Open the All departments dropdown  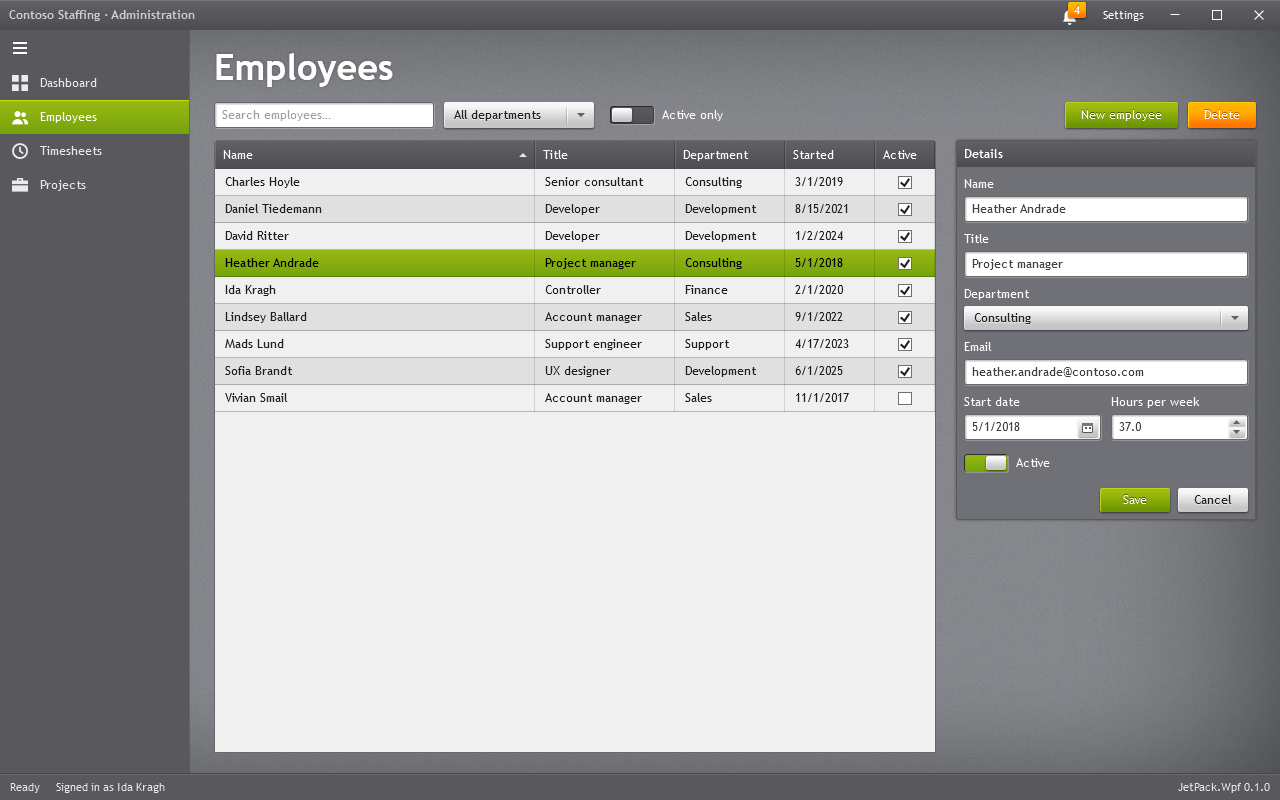[519, 115]
